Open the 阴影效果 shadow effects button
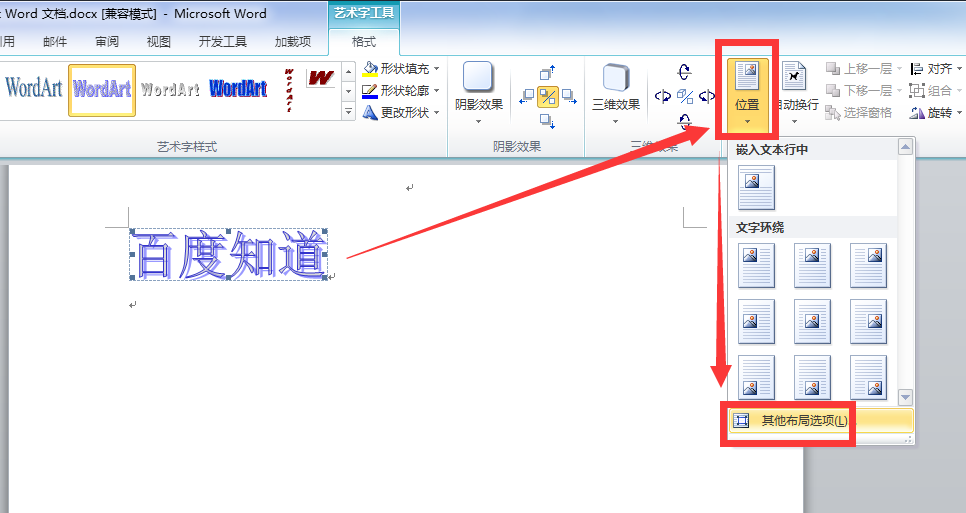The width and height of the screenshot is (966, 513). tap(479, 93)
